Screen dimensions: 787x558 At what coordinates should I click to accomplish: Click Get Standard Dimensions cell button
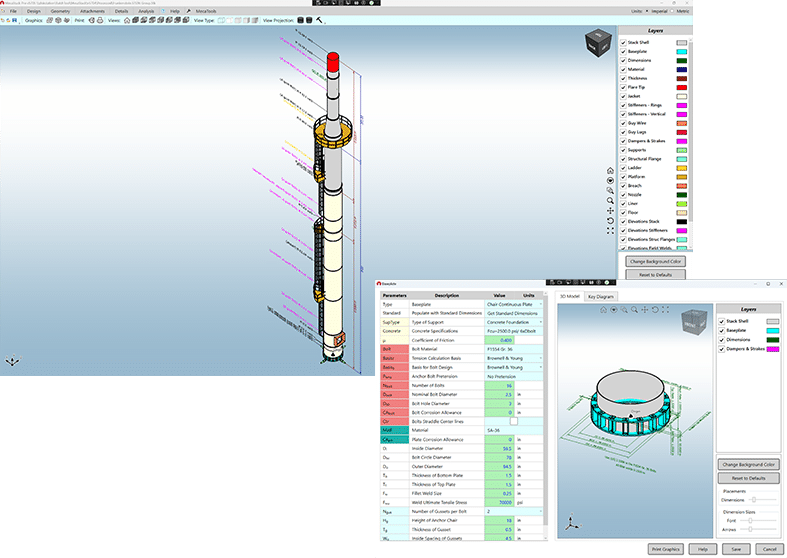pyautogui.click(x=514, y=313)
